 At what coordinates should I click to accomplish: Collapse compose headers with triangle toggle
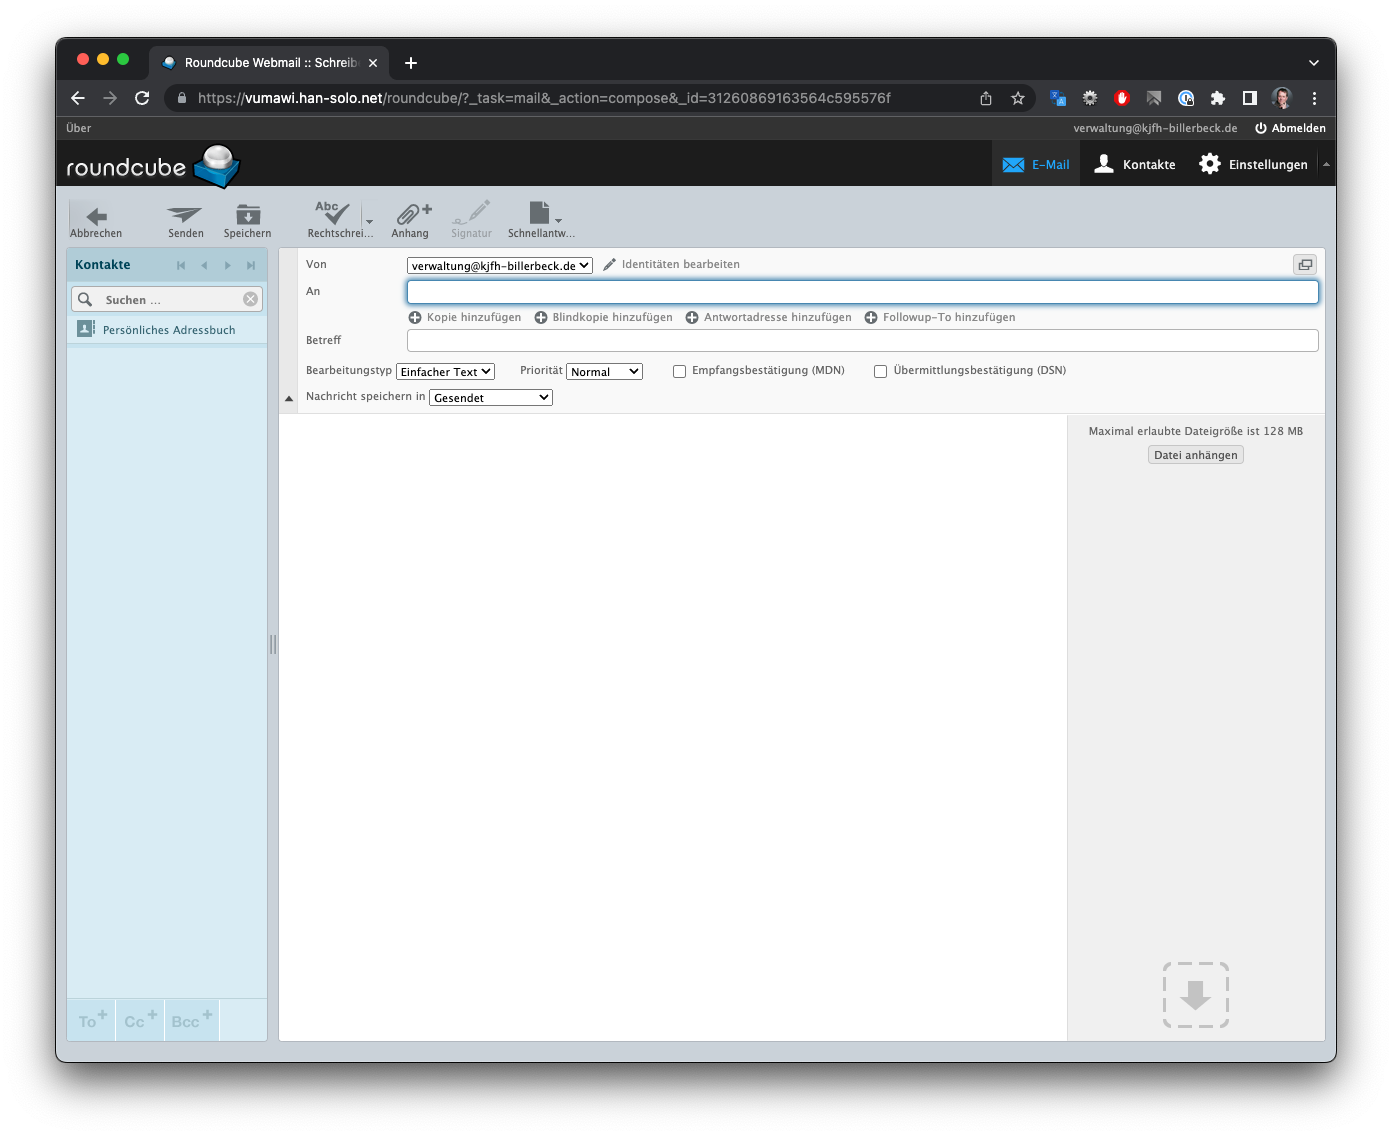click(289, 398)
